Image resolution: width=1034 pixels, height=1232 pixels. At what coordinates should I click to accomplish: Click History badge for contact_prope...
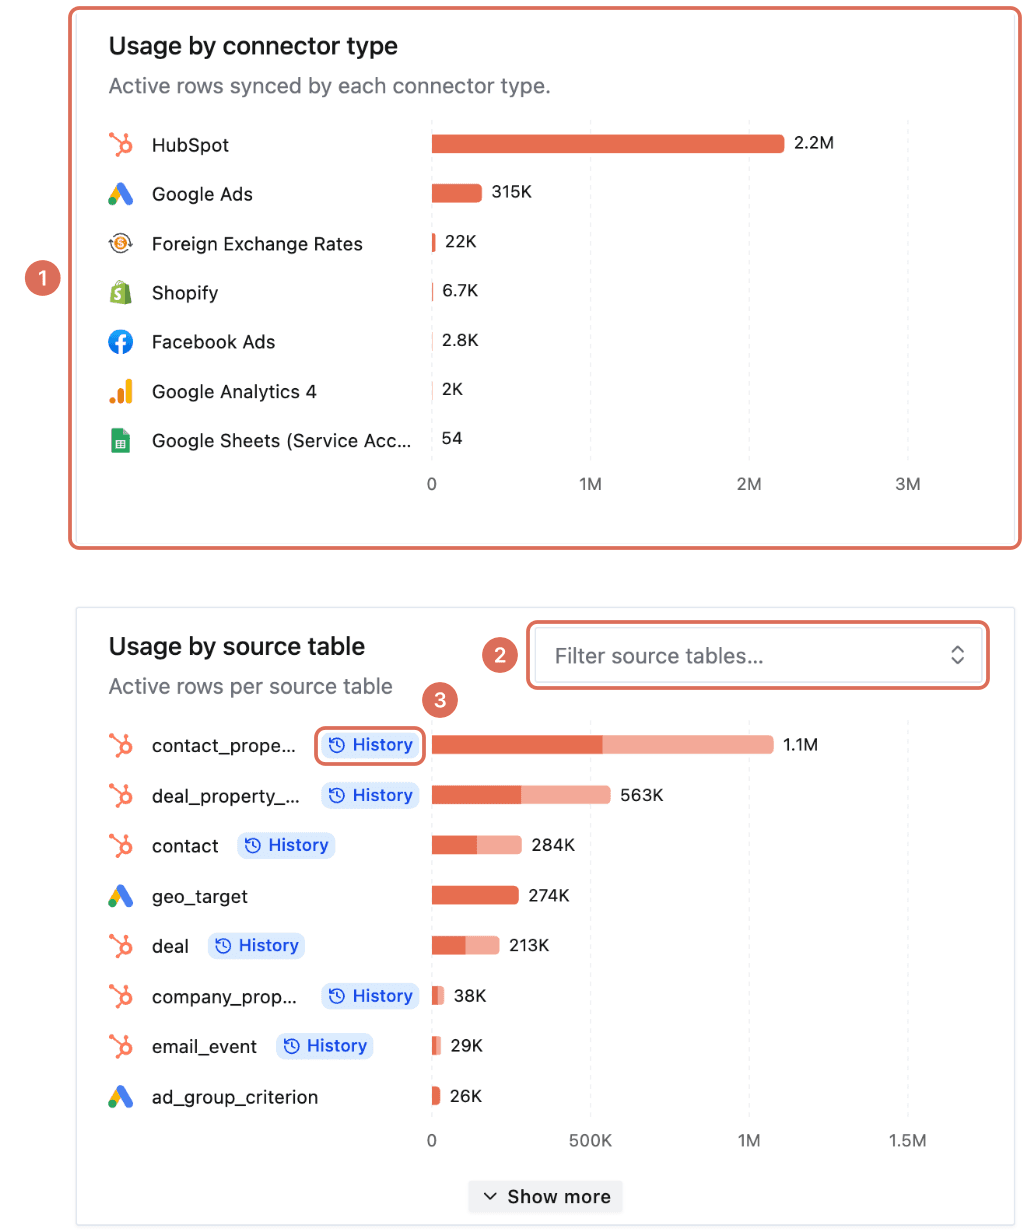pos(371,745)
